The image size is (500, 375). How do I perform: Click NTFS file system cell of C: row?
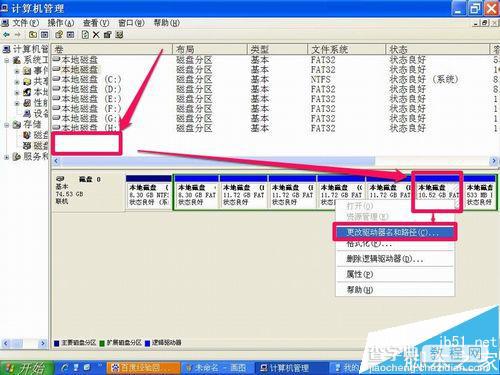[x=320, y=79]
